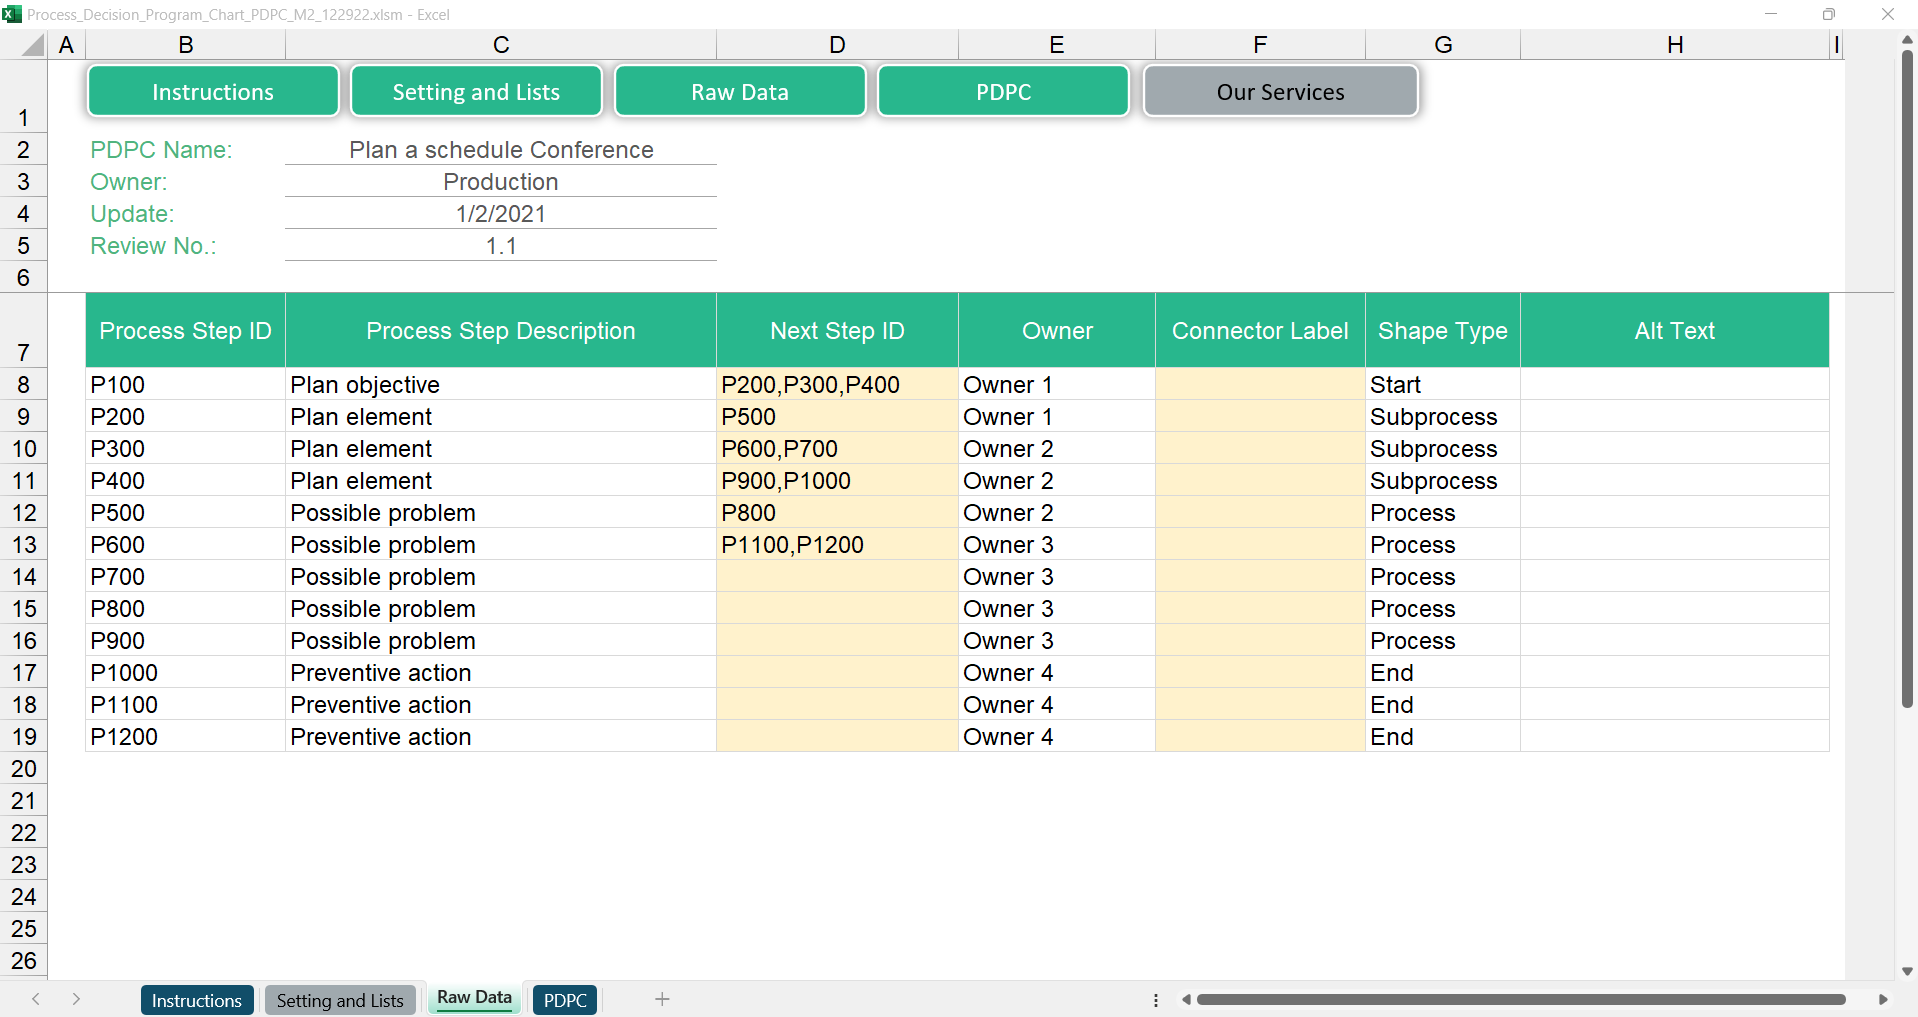Image resolution: width=1918 pixels, height=1017 pixels.
Task: Click the tab bar resize handle dots
Action: [1156, 999]
